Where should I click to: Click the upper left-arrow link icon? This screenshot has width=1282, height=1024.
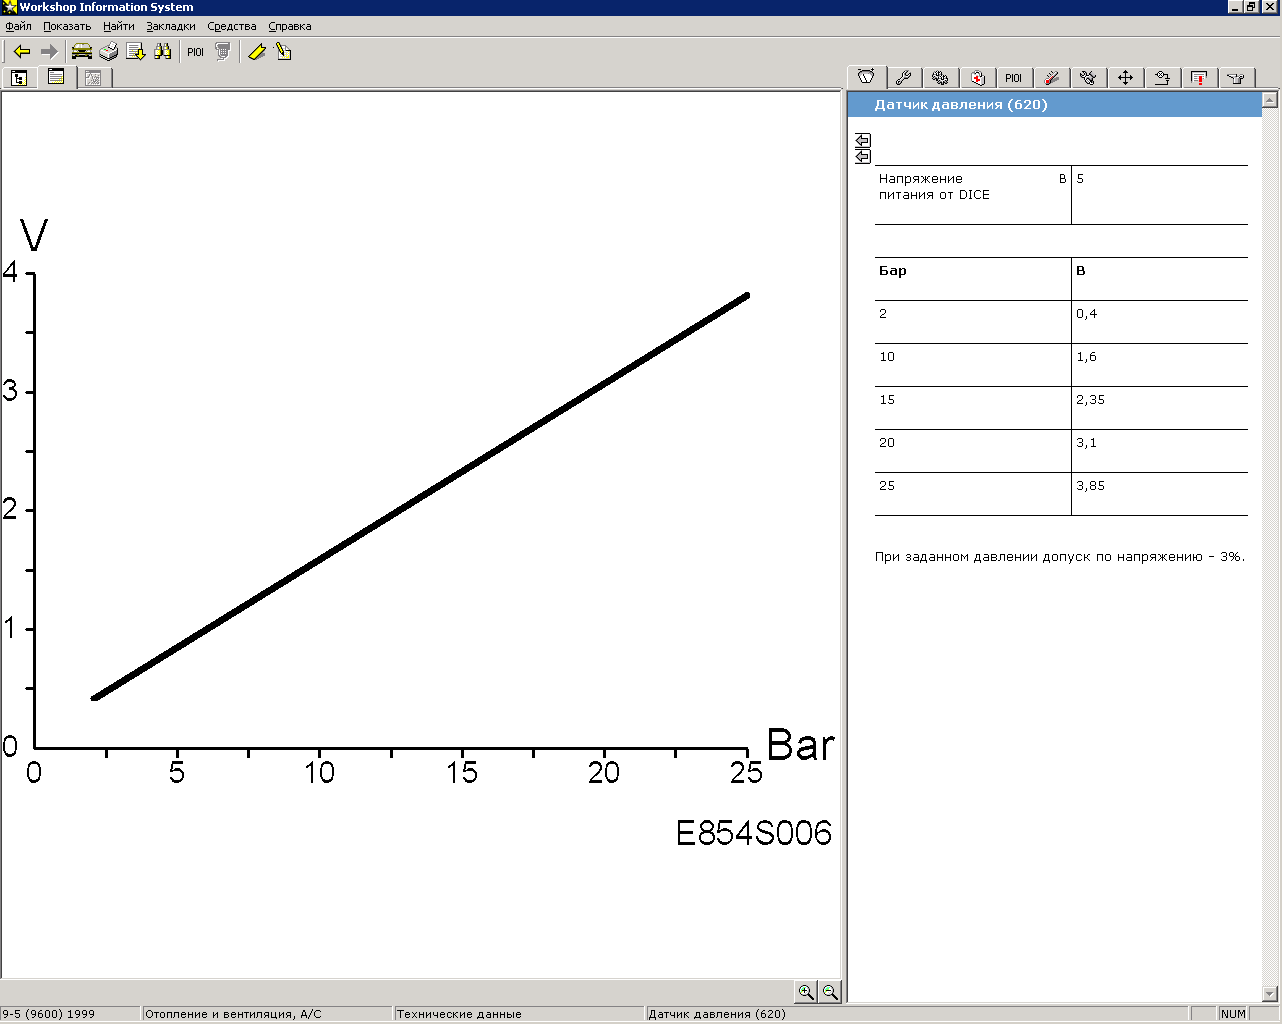point(863,140)
